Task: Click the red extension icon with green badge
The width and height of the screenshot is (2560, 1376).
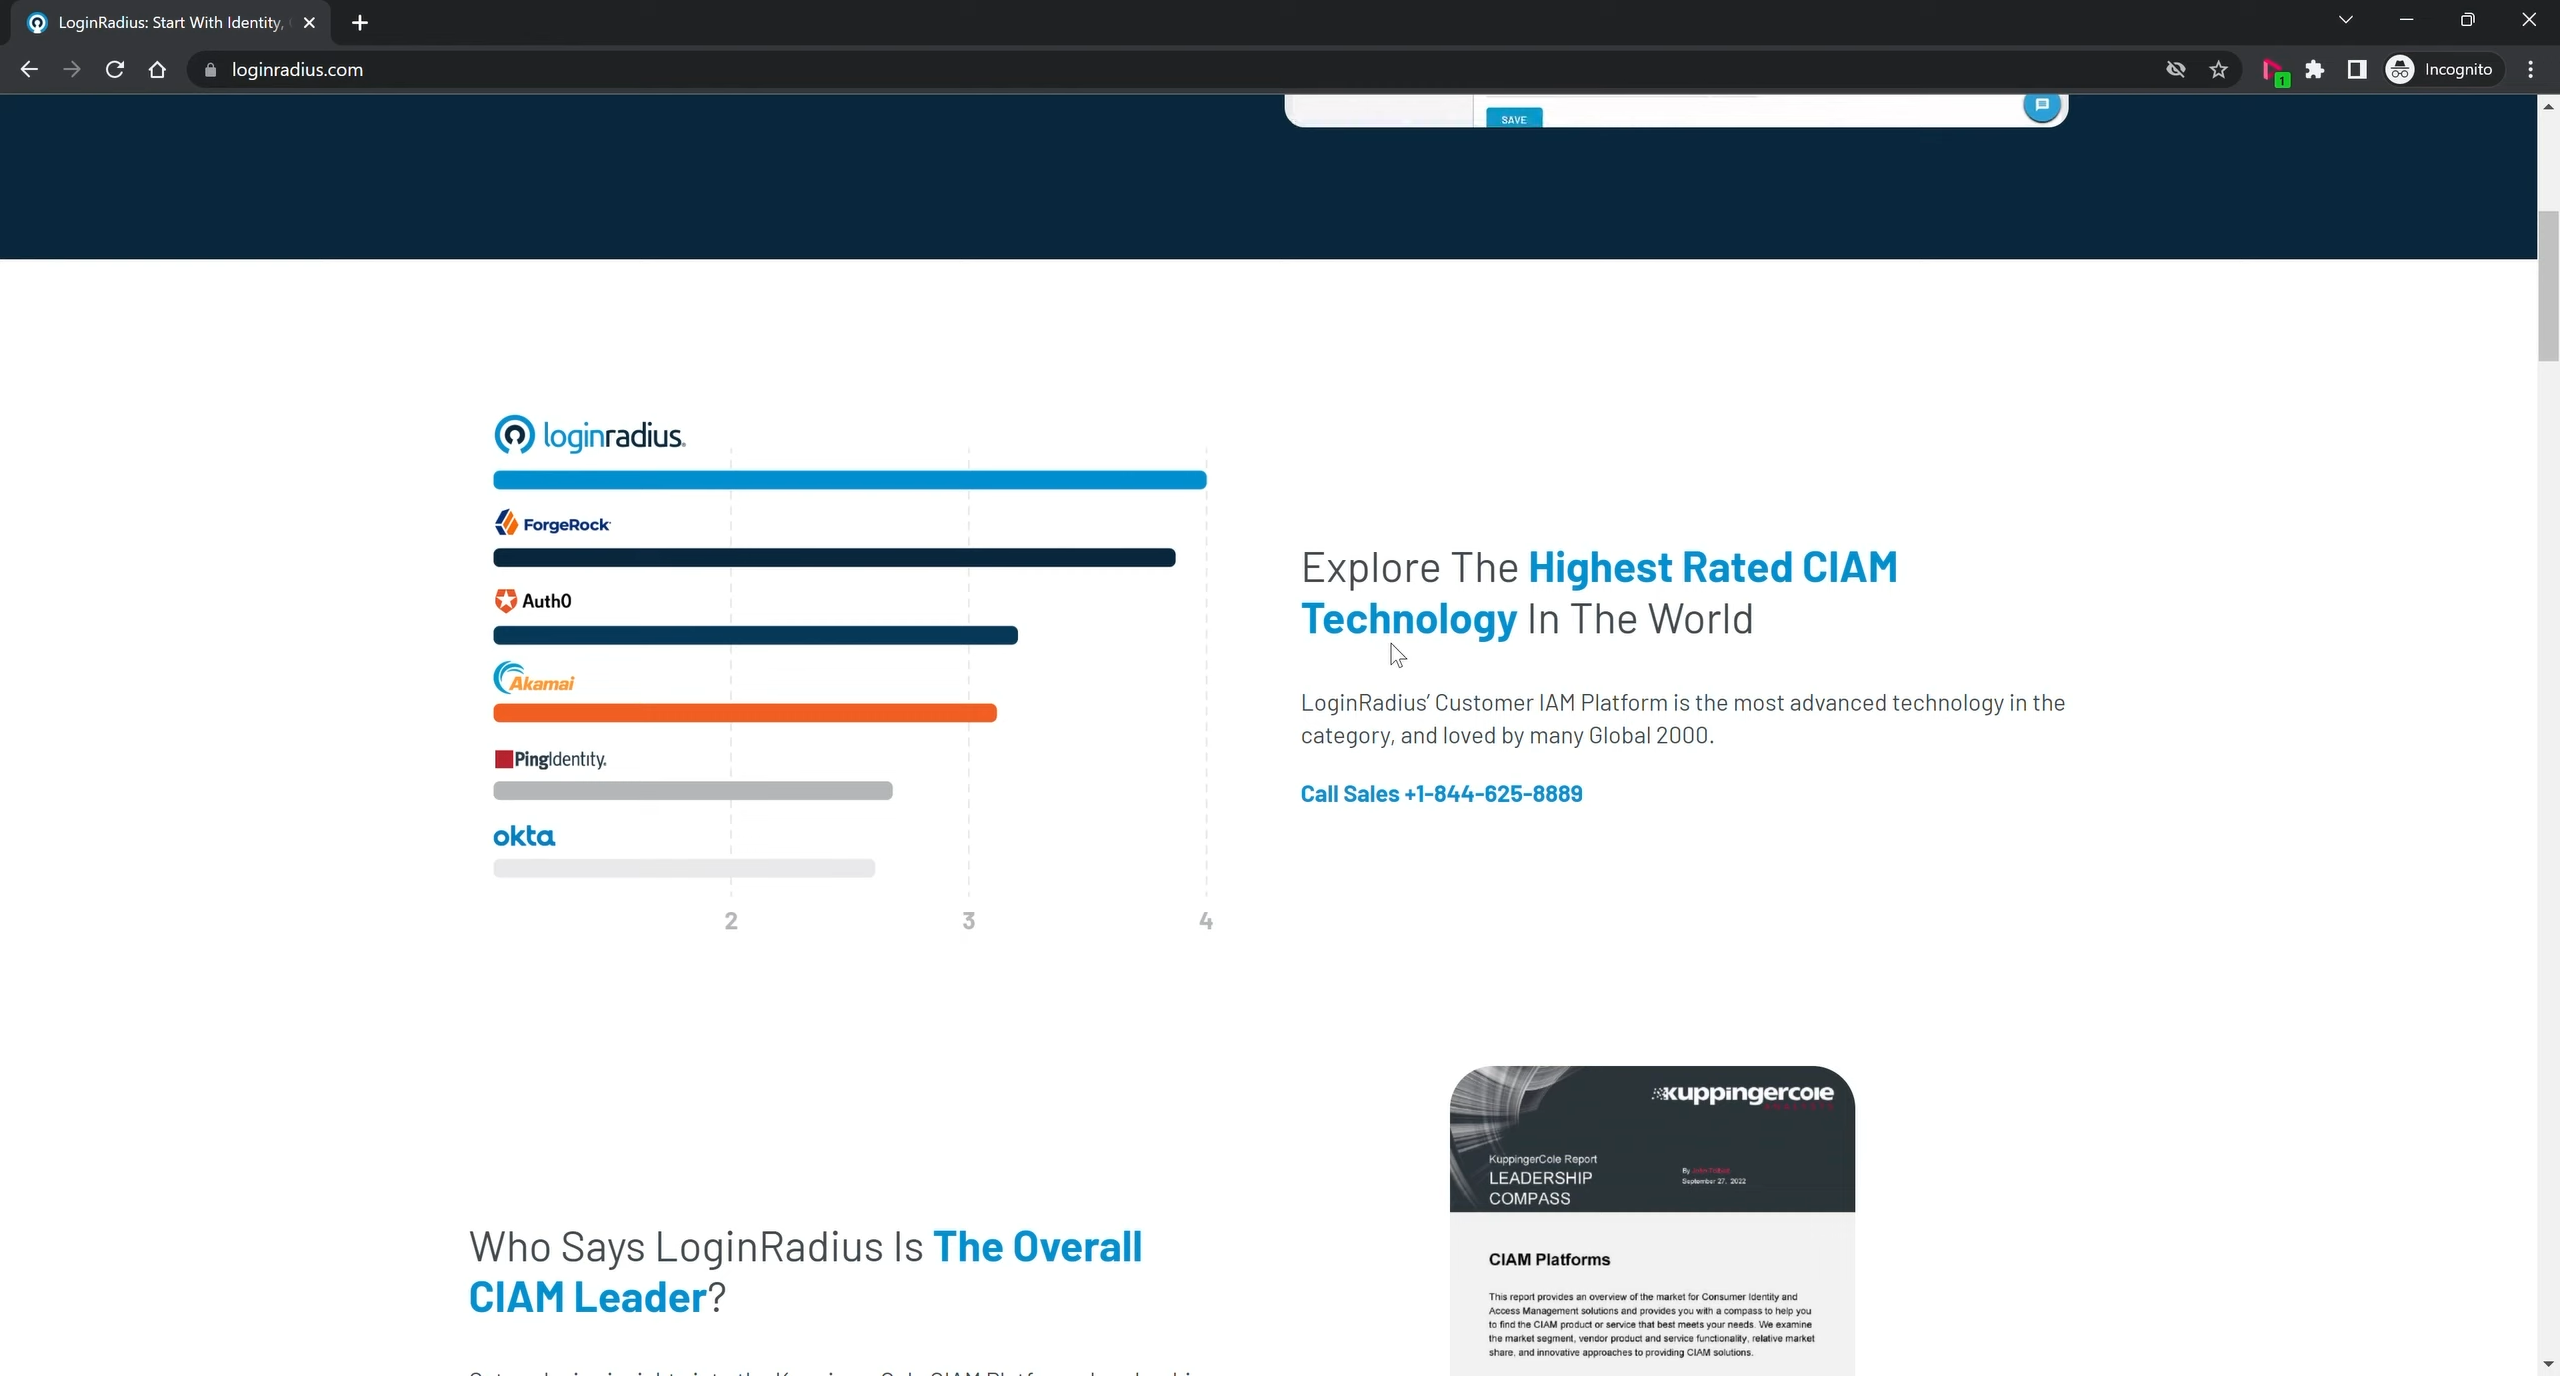Action: click(x=2275, y=71)
